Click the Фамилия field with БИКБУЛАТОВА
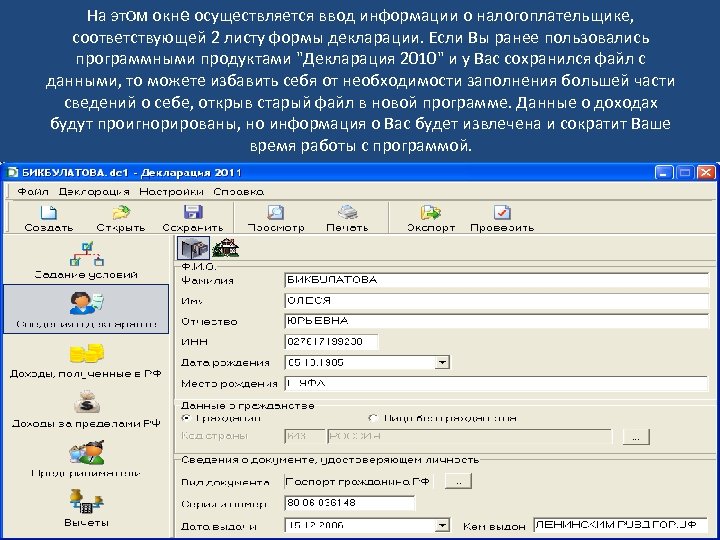The width and height of the screenshot is (720, 540). (496, 280)
